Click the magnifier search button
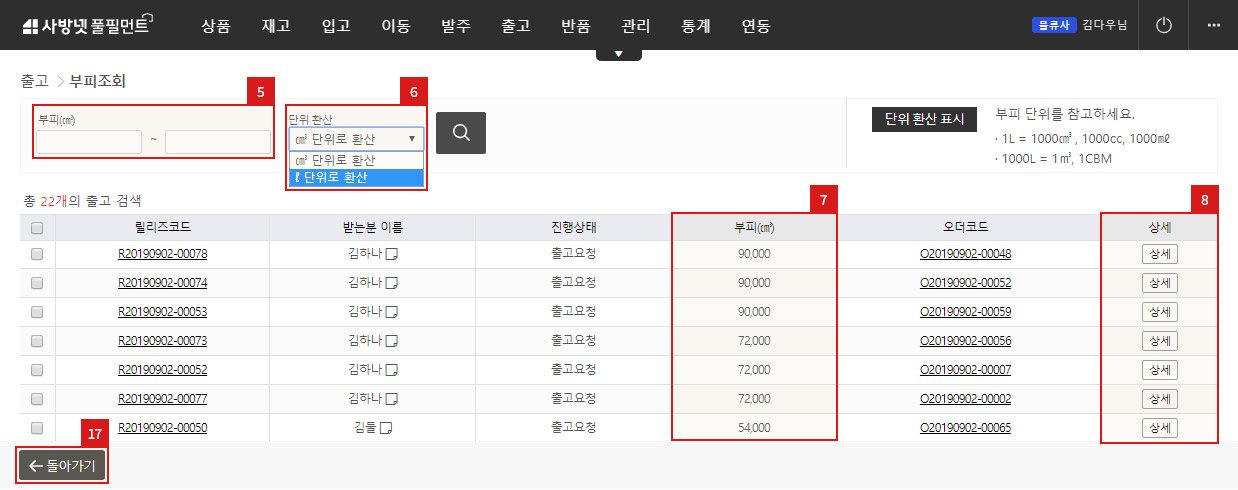Viewport: 1238px width, 490px height. [x=460, y=132]
